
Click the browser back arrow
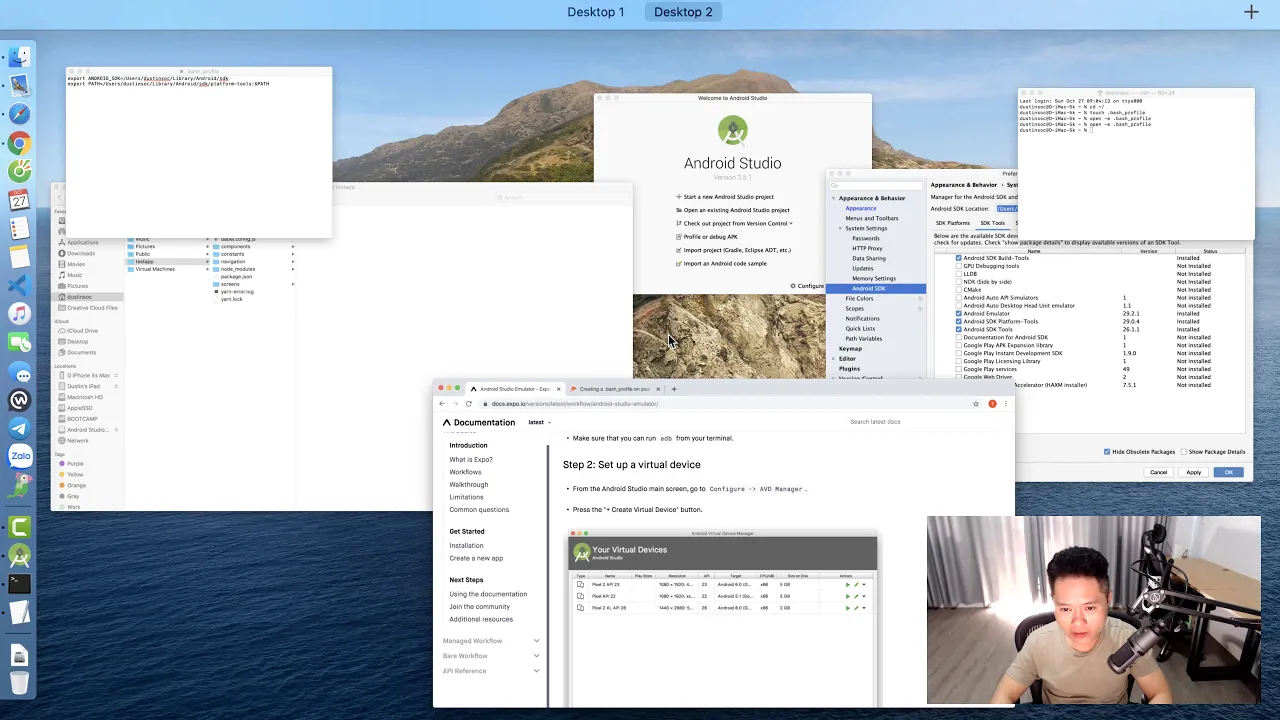pyautogui.click(x=442, y=404)
